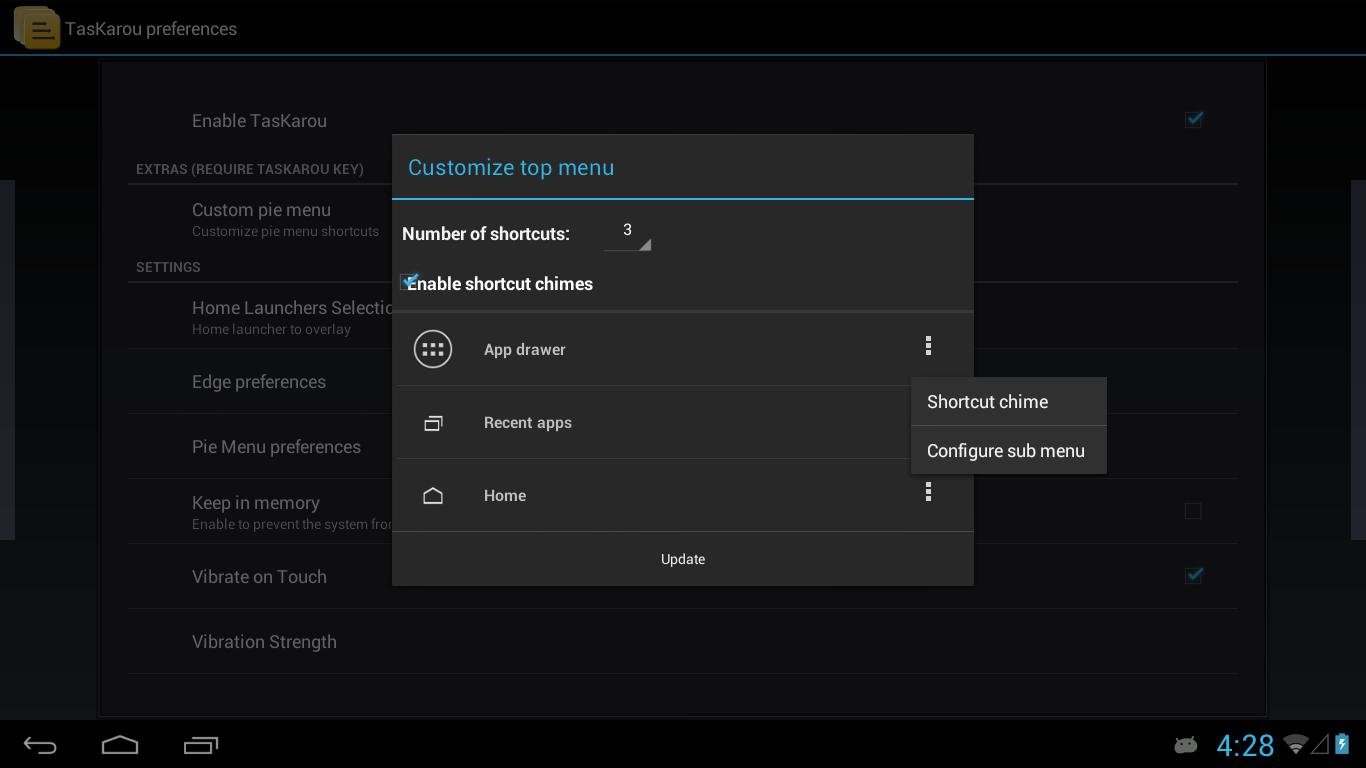Toggle the Enable shortcut chimes checkbox
The image size is (1366, 768).
(410, 282)
